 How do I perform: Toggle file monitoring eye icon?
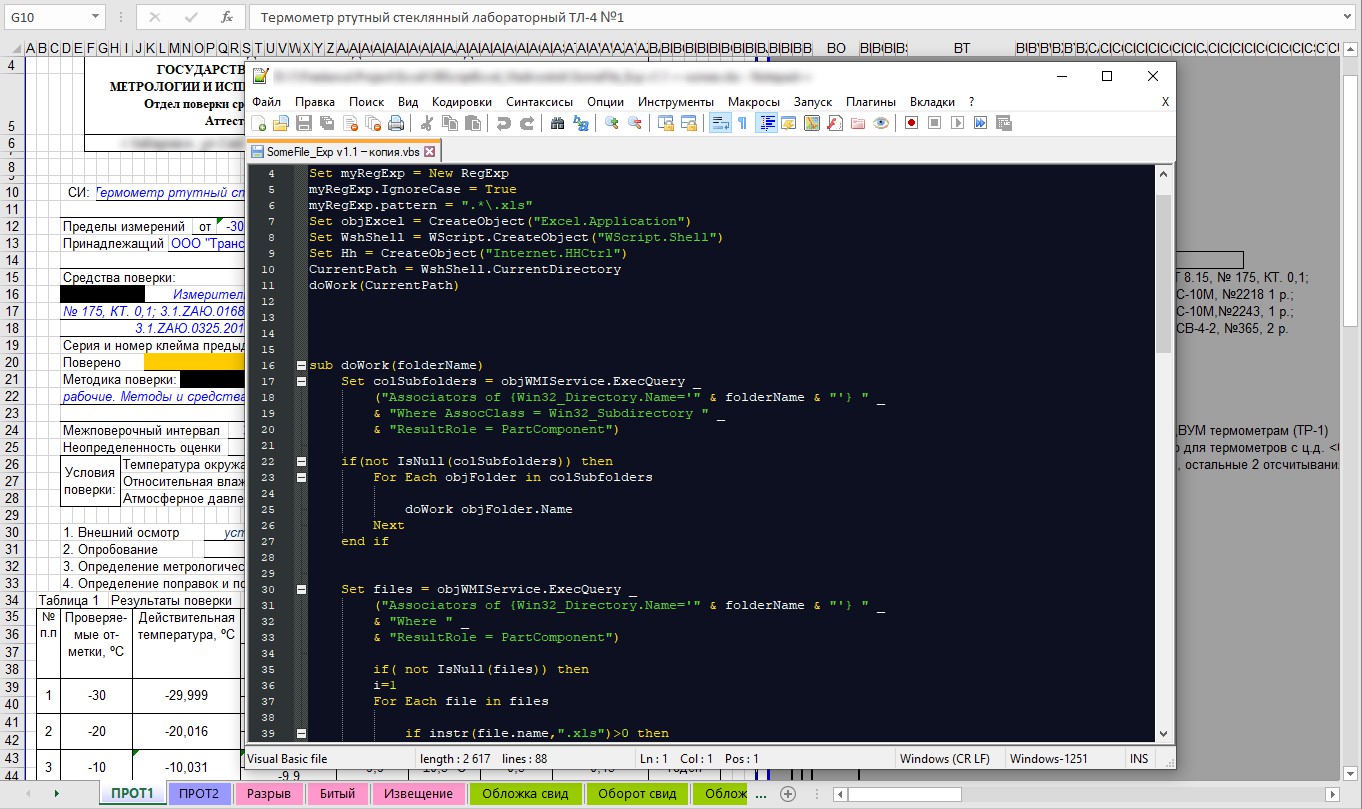pos(881,123)
